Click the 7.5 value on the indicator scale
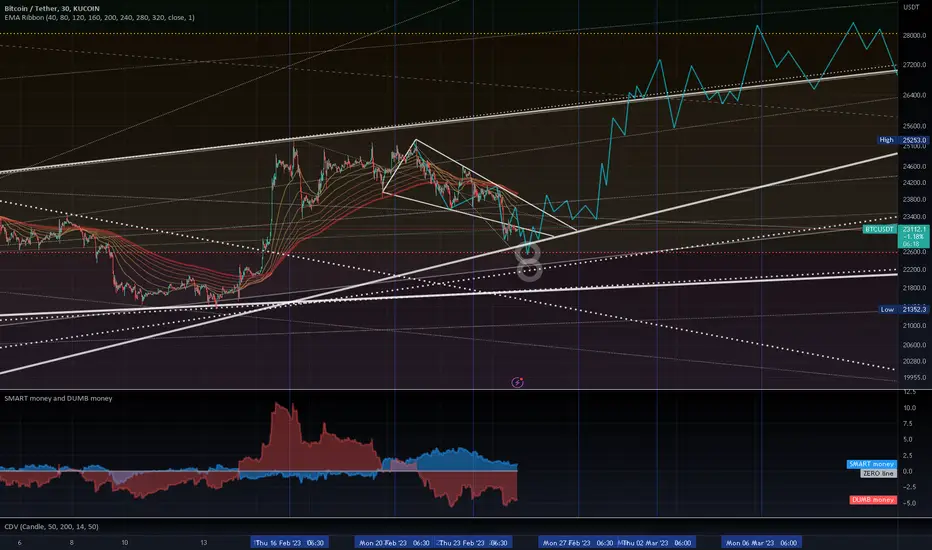This screenshot has width=932, height=550. [x=908, y=424]
